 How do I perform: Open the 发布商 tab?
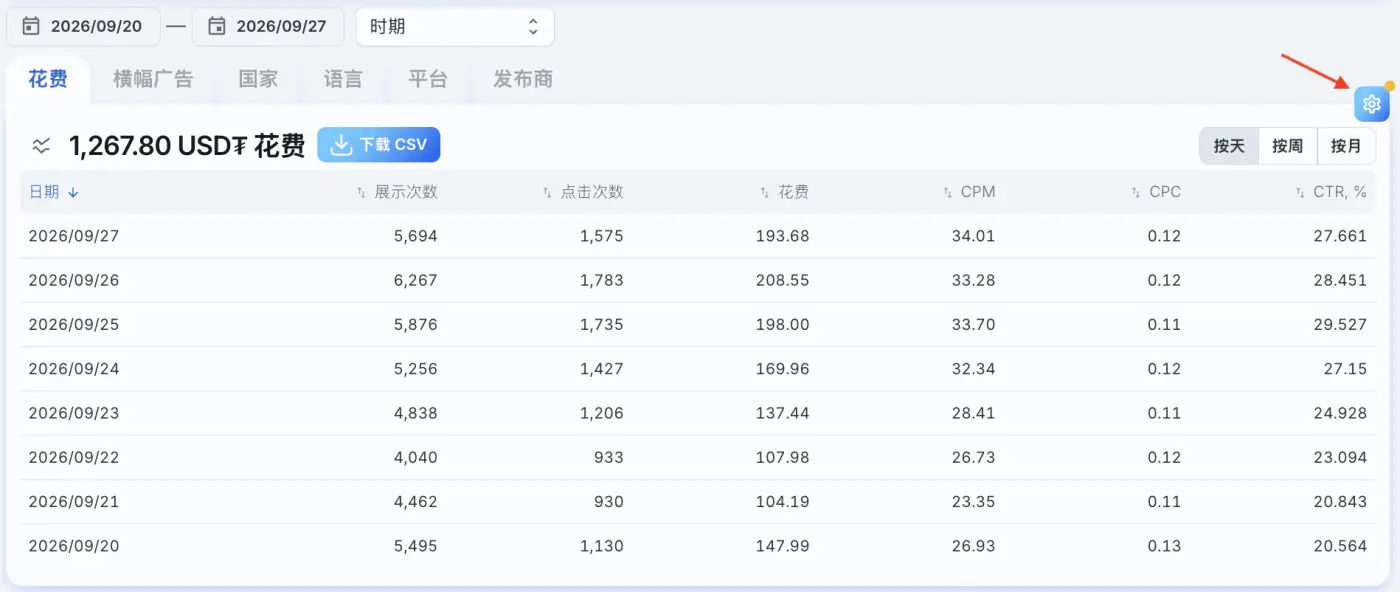pyautogui.click(x=523, y=79)
